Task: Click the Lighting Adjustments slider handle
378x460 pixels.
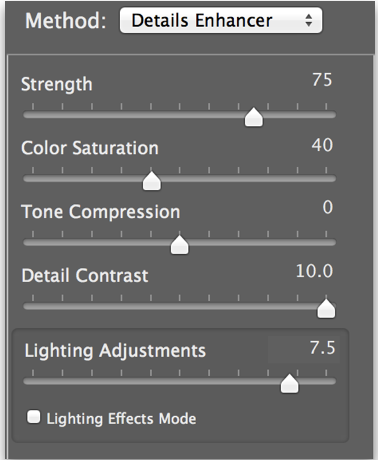Action: (x=289, y=383)
